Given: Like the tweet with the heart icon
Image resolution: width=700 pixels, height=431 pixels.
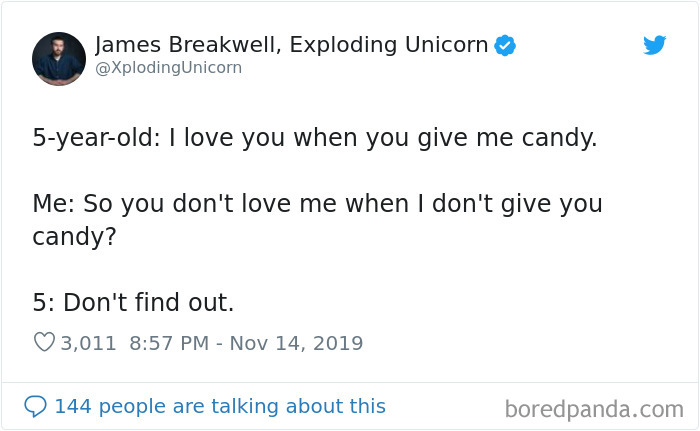Looking at the screenshot, I should (44, 343).
